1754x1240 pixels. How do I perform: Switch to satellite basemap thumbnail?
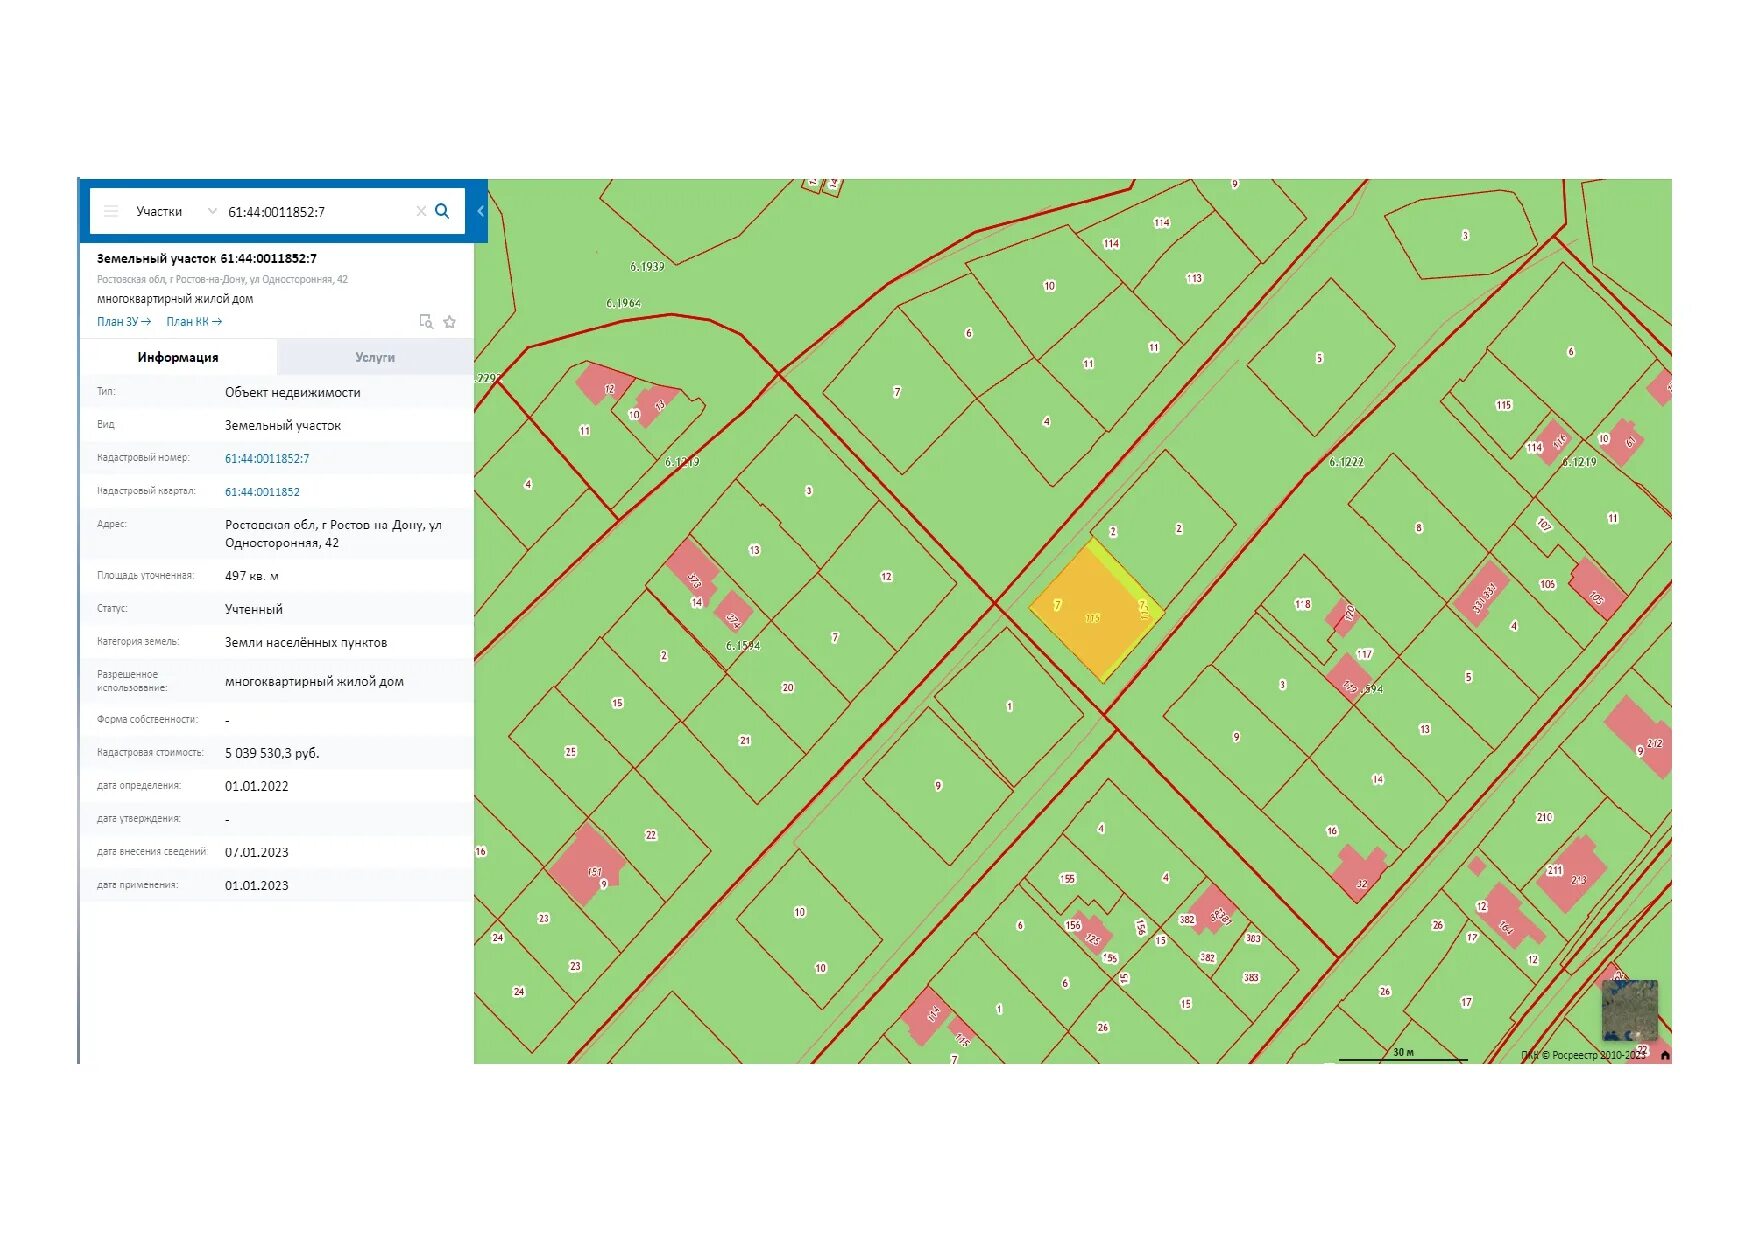(1630, 1010)
